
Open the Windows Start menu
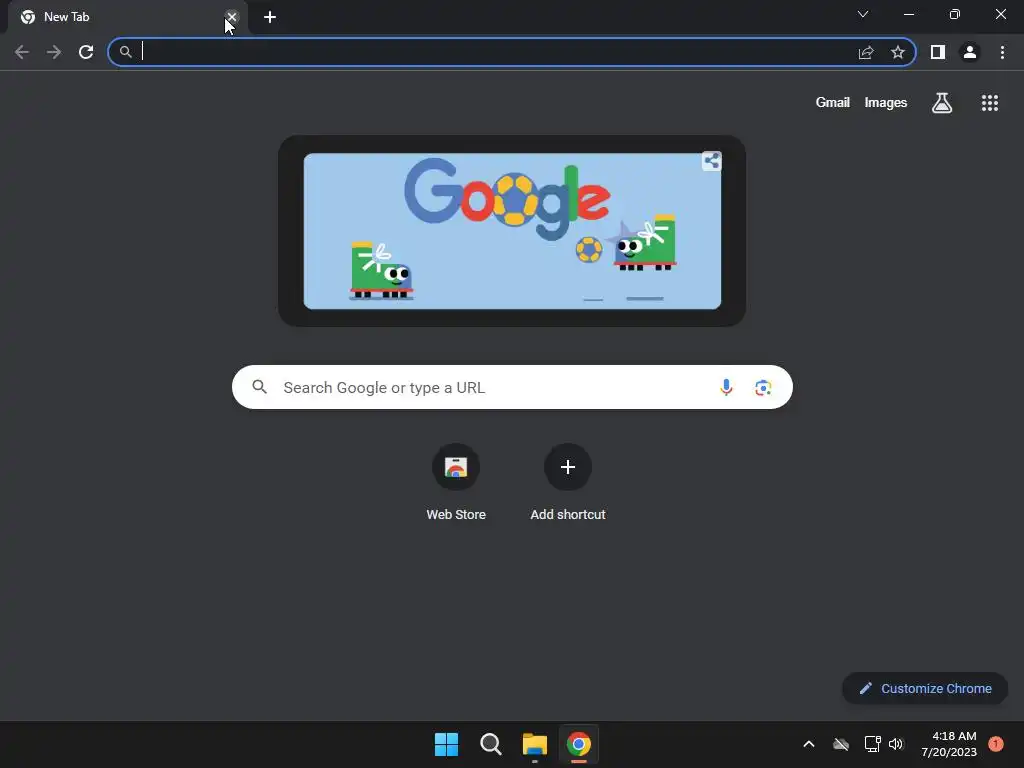(447, 744)
